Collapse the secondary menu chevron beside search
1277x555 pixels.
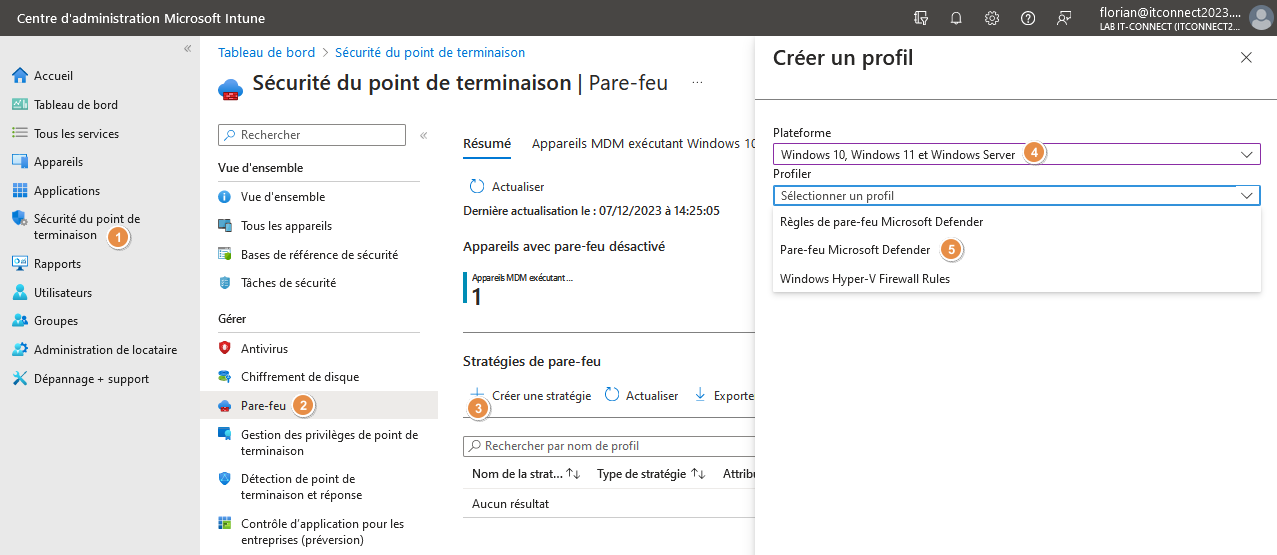pos(423,135)
